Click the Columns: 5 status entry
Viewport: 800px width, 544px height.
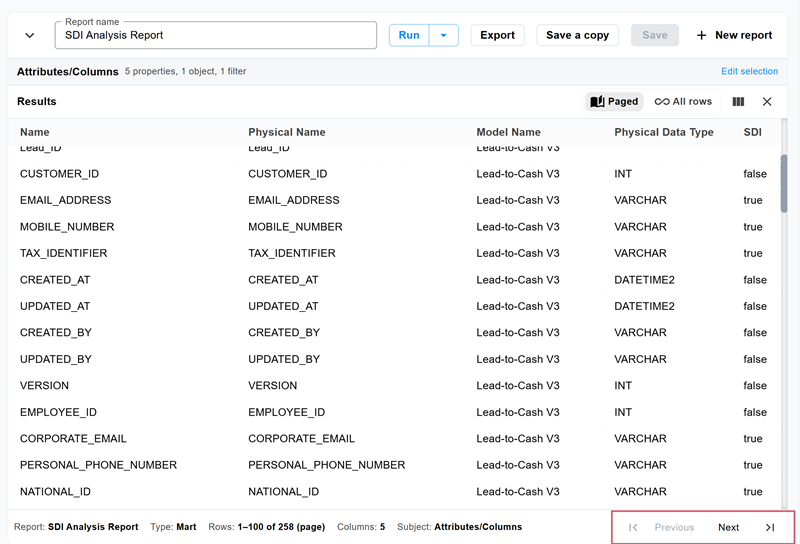(361, 527)
